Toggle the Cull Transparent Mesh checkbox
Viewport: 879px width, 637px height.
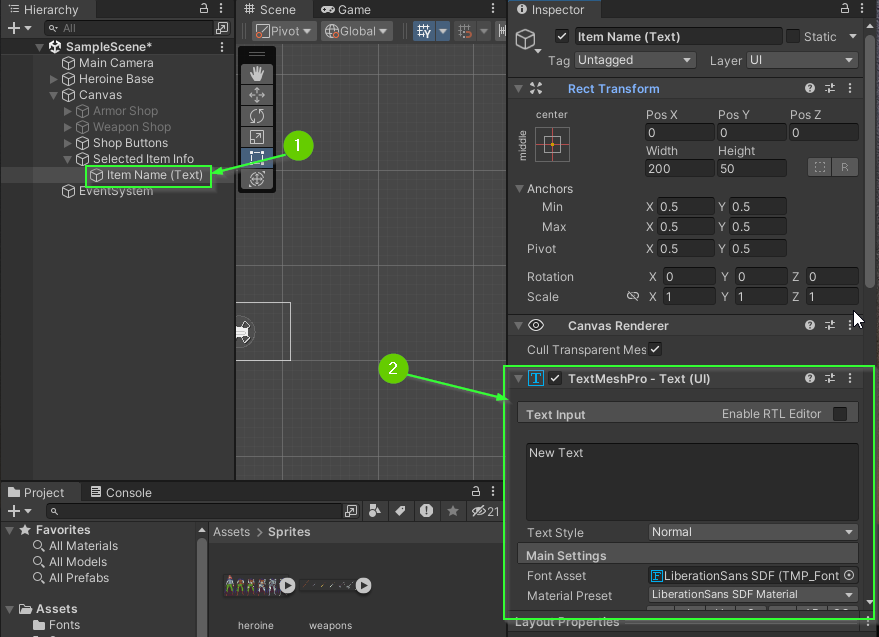coord(655,350)
